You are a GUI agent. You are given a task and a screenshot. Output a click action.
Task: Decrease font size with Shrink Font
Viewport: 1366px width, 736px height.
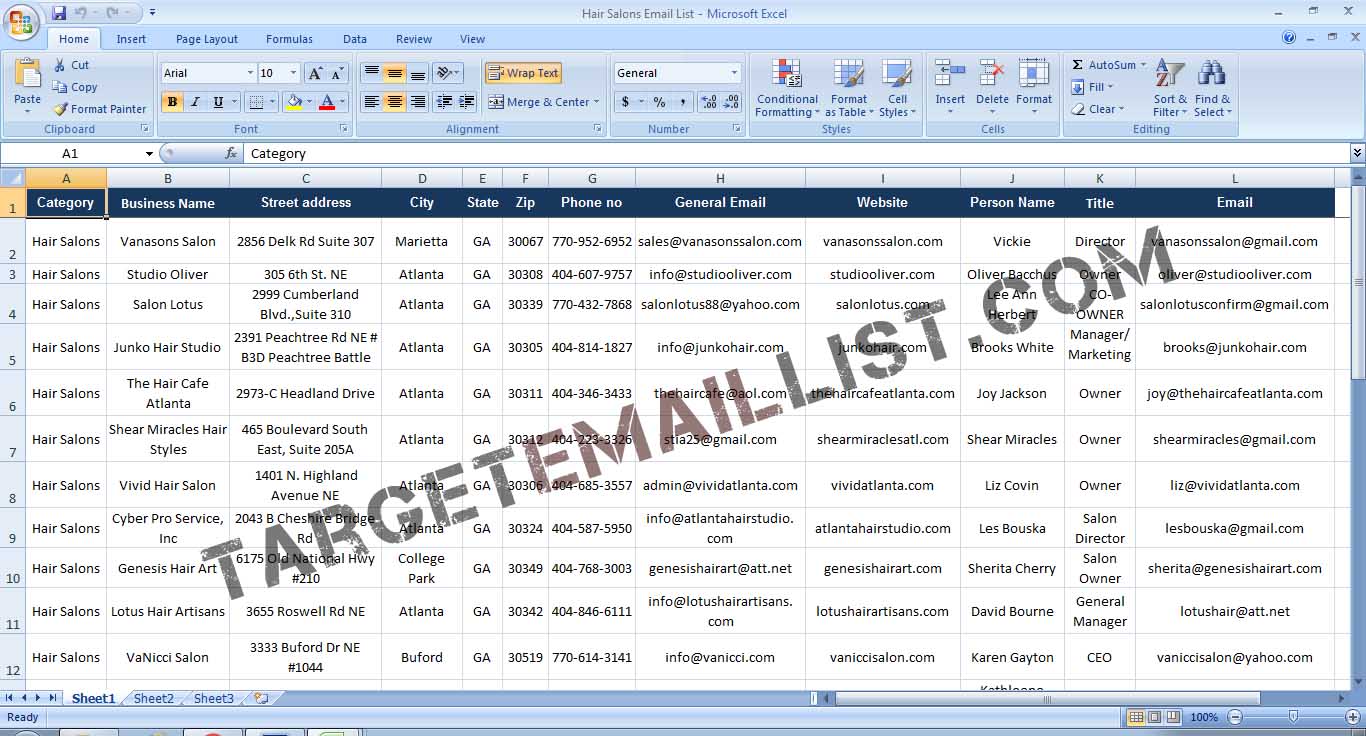point(337,73)
